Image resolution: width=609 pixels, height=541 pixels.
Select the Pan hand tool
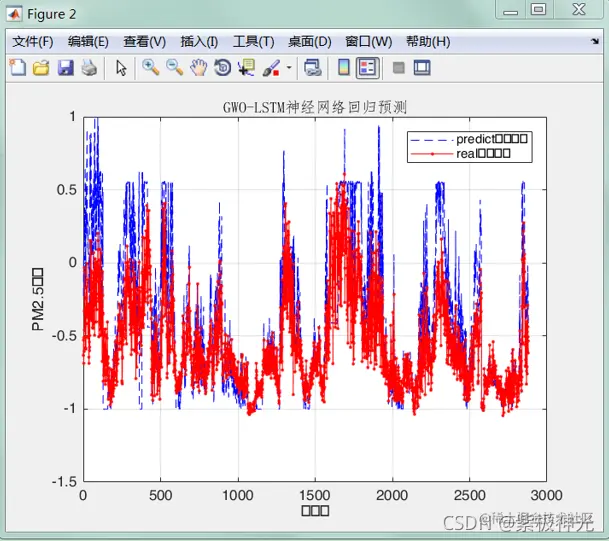[198, 68]
